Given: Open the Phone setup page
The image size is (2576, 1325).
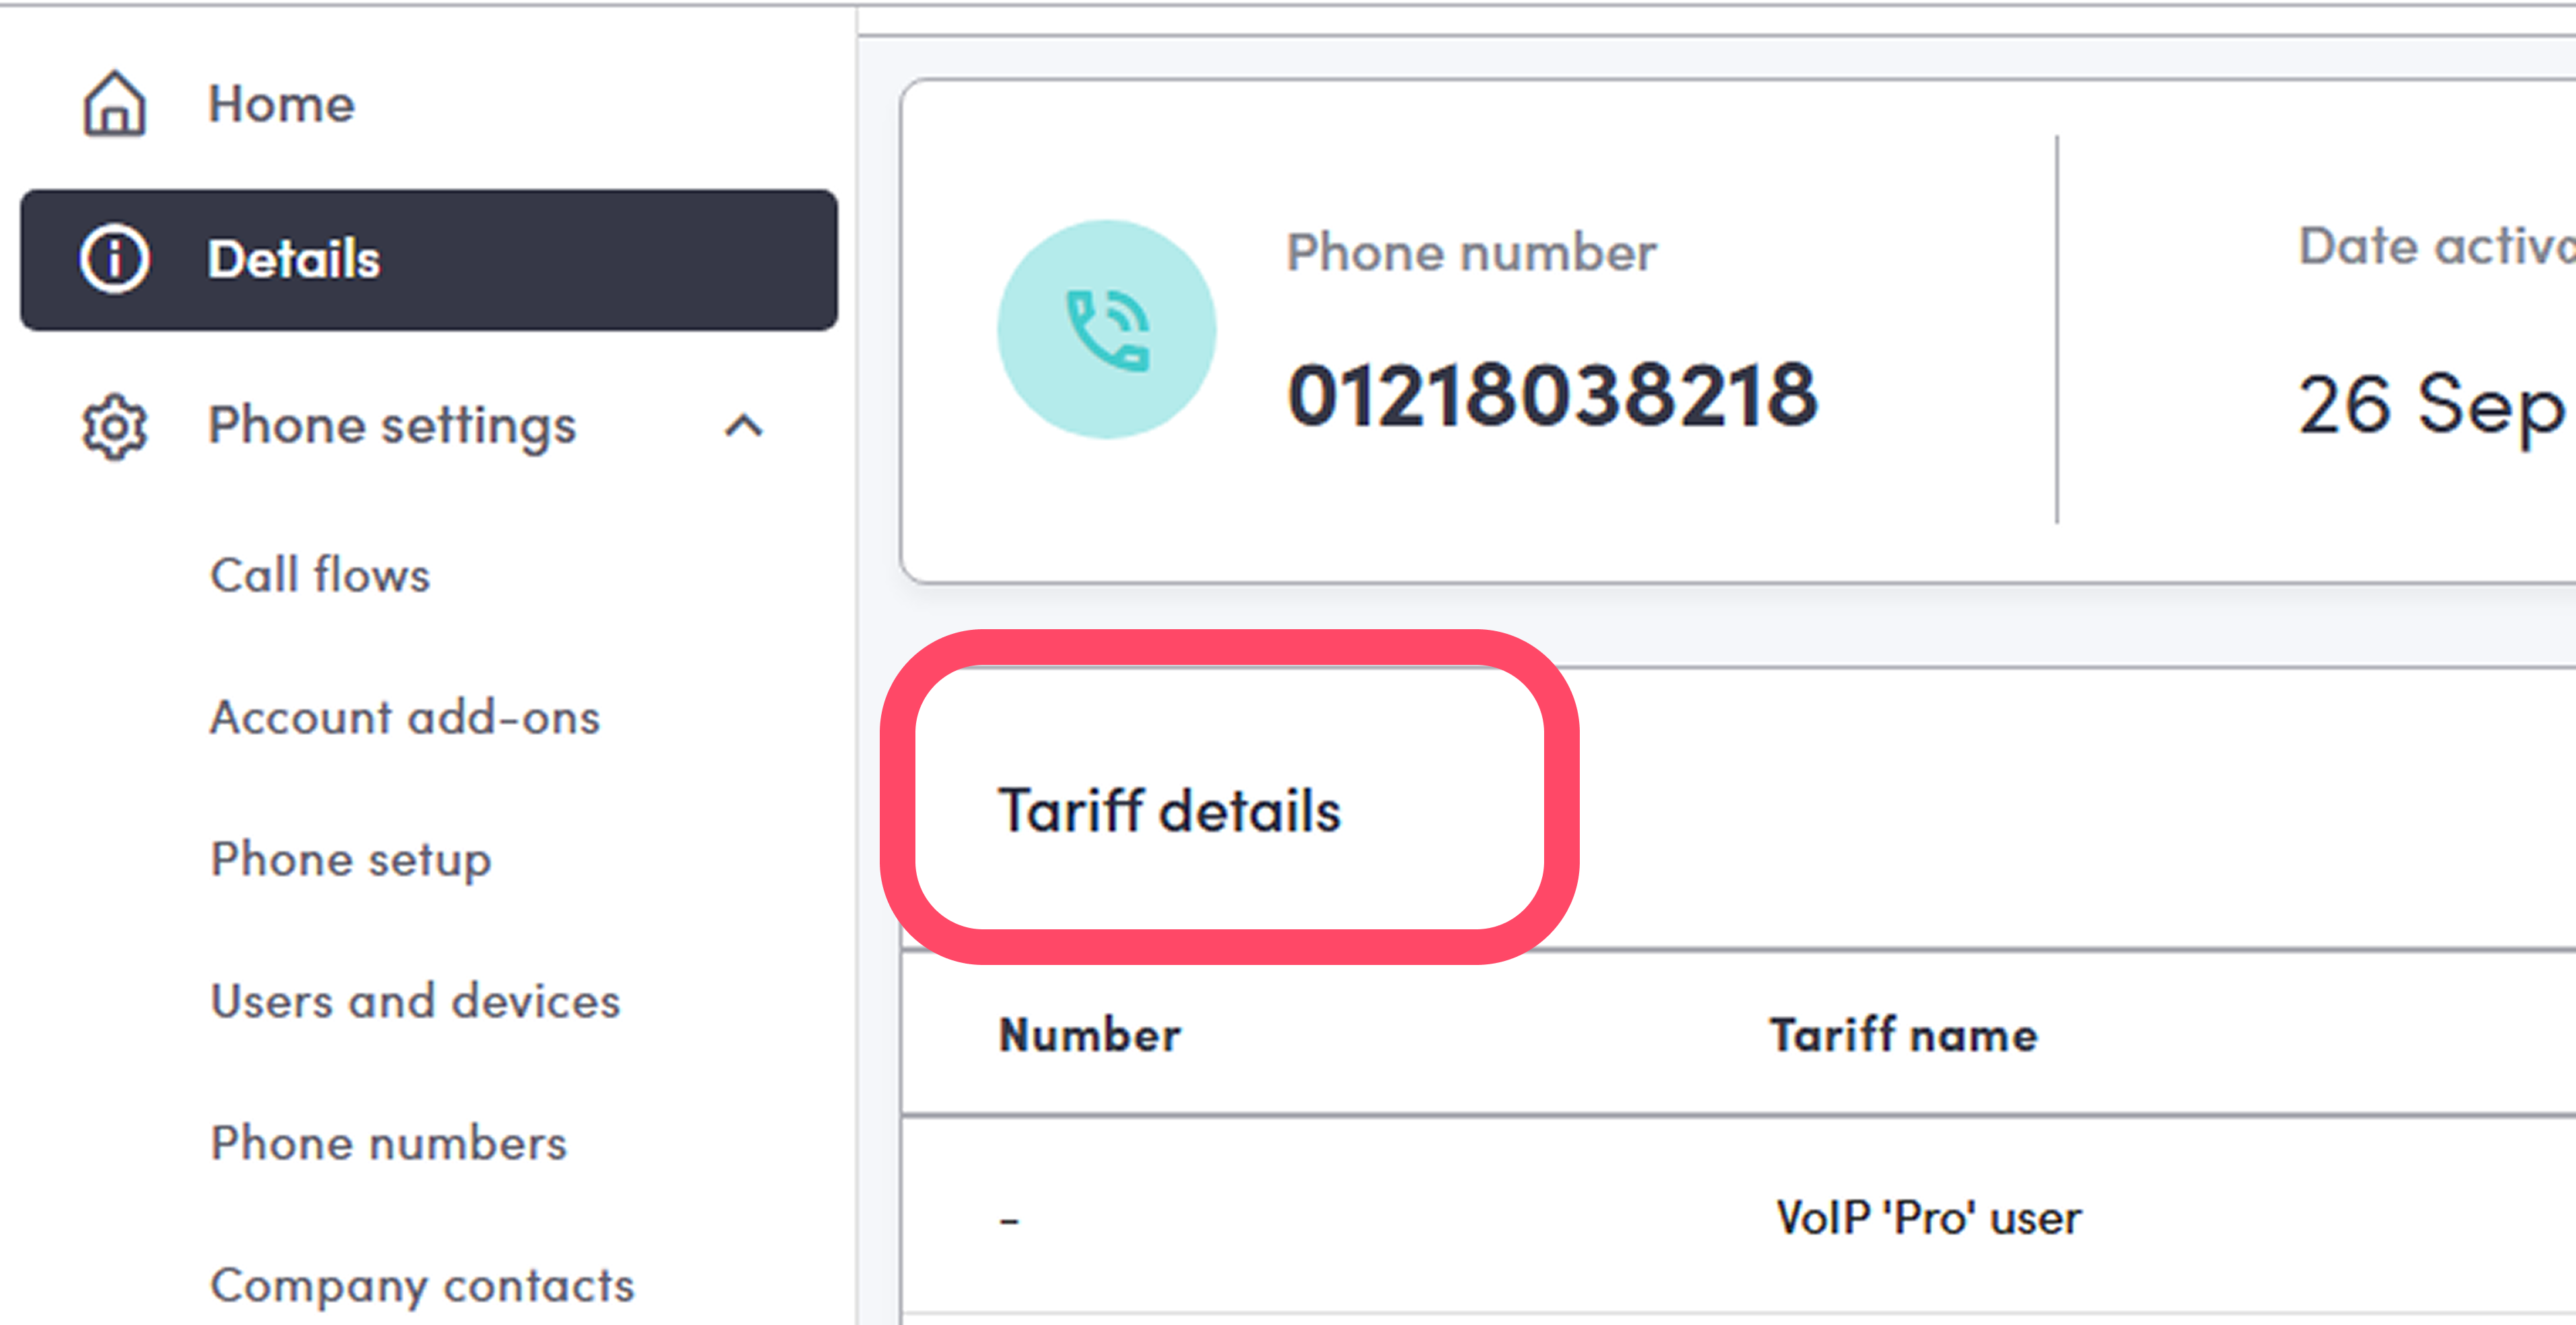Looking at the screenshot, I should click(x=351, y=860).
